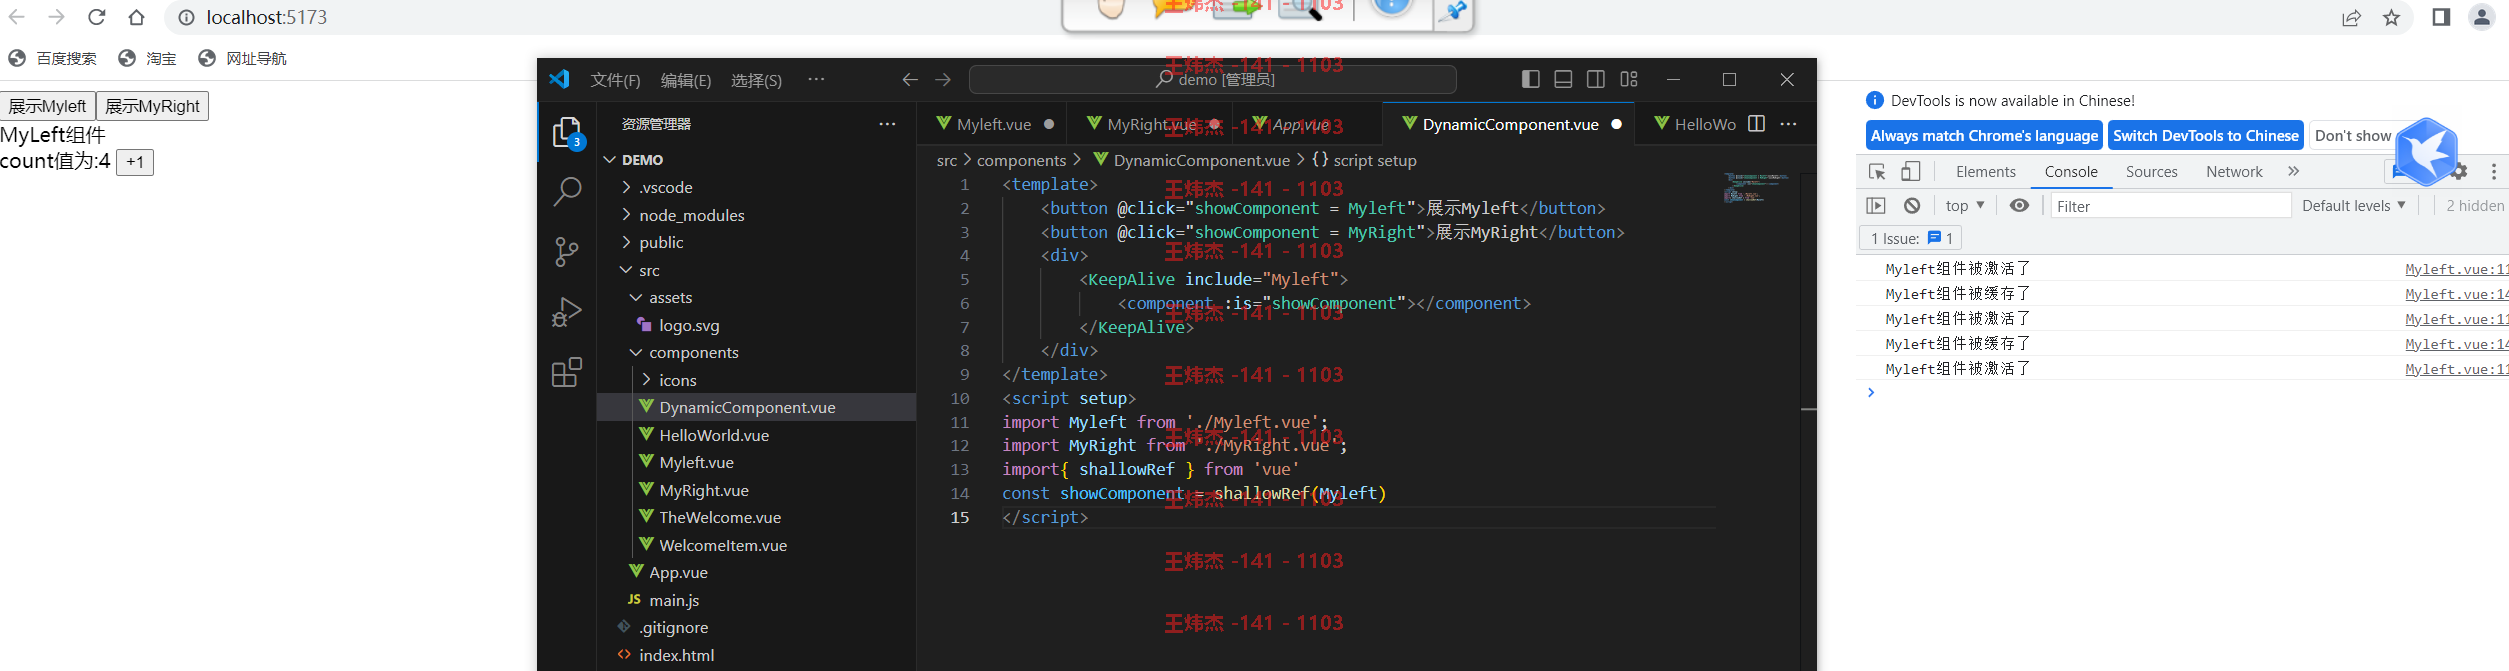The width and height of the screenshot is (2509, 671).
Task: Open the 选择(S) menu
Action: tap(756, 80)
